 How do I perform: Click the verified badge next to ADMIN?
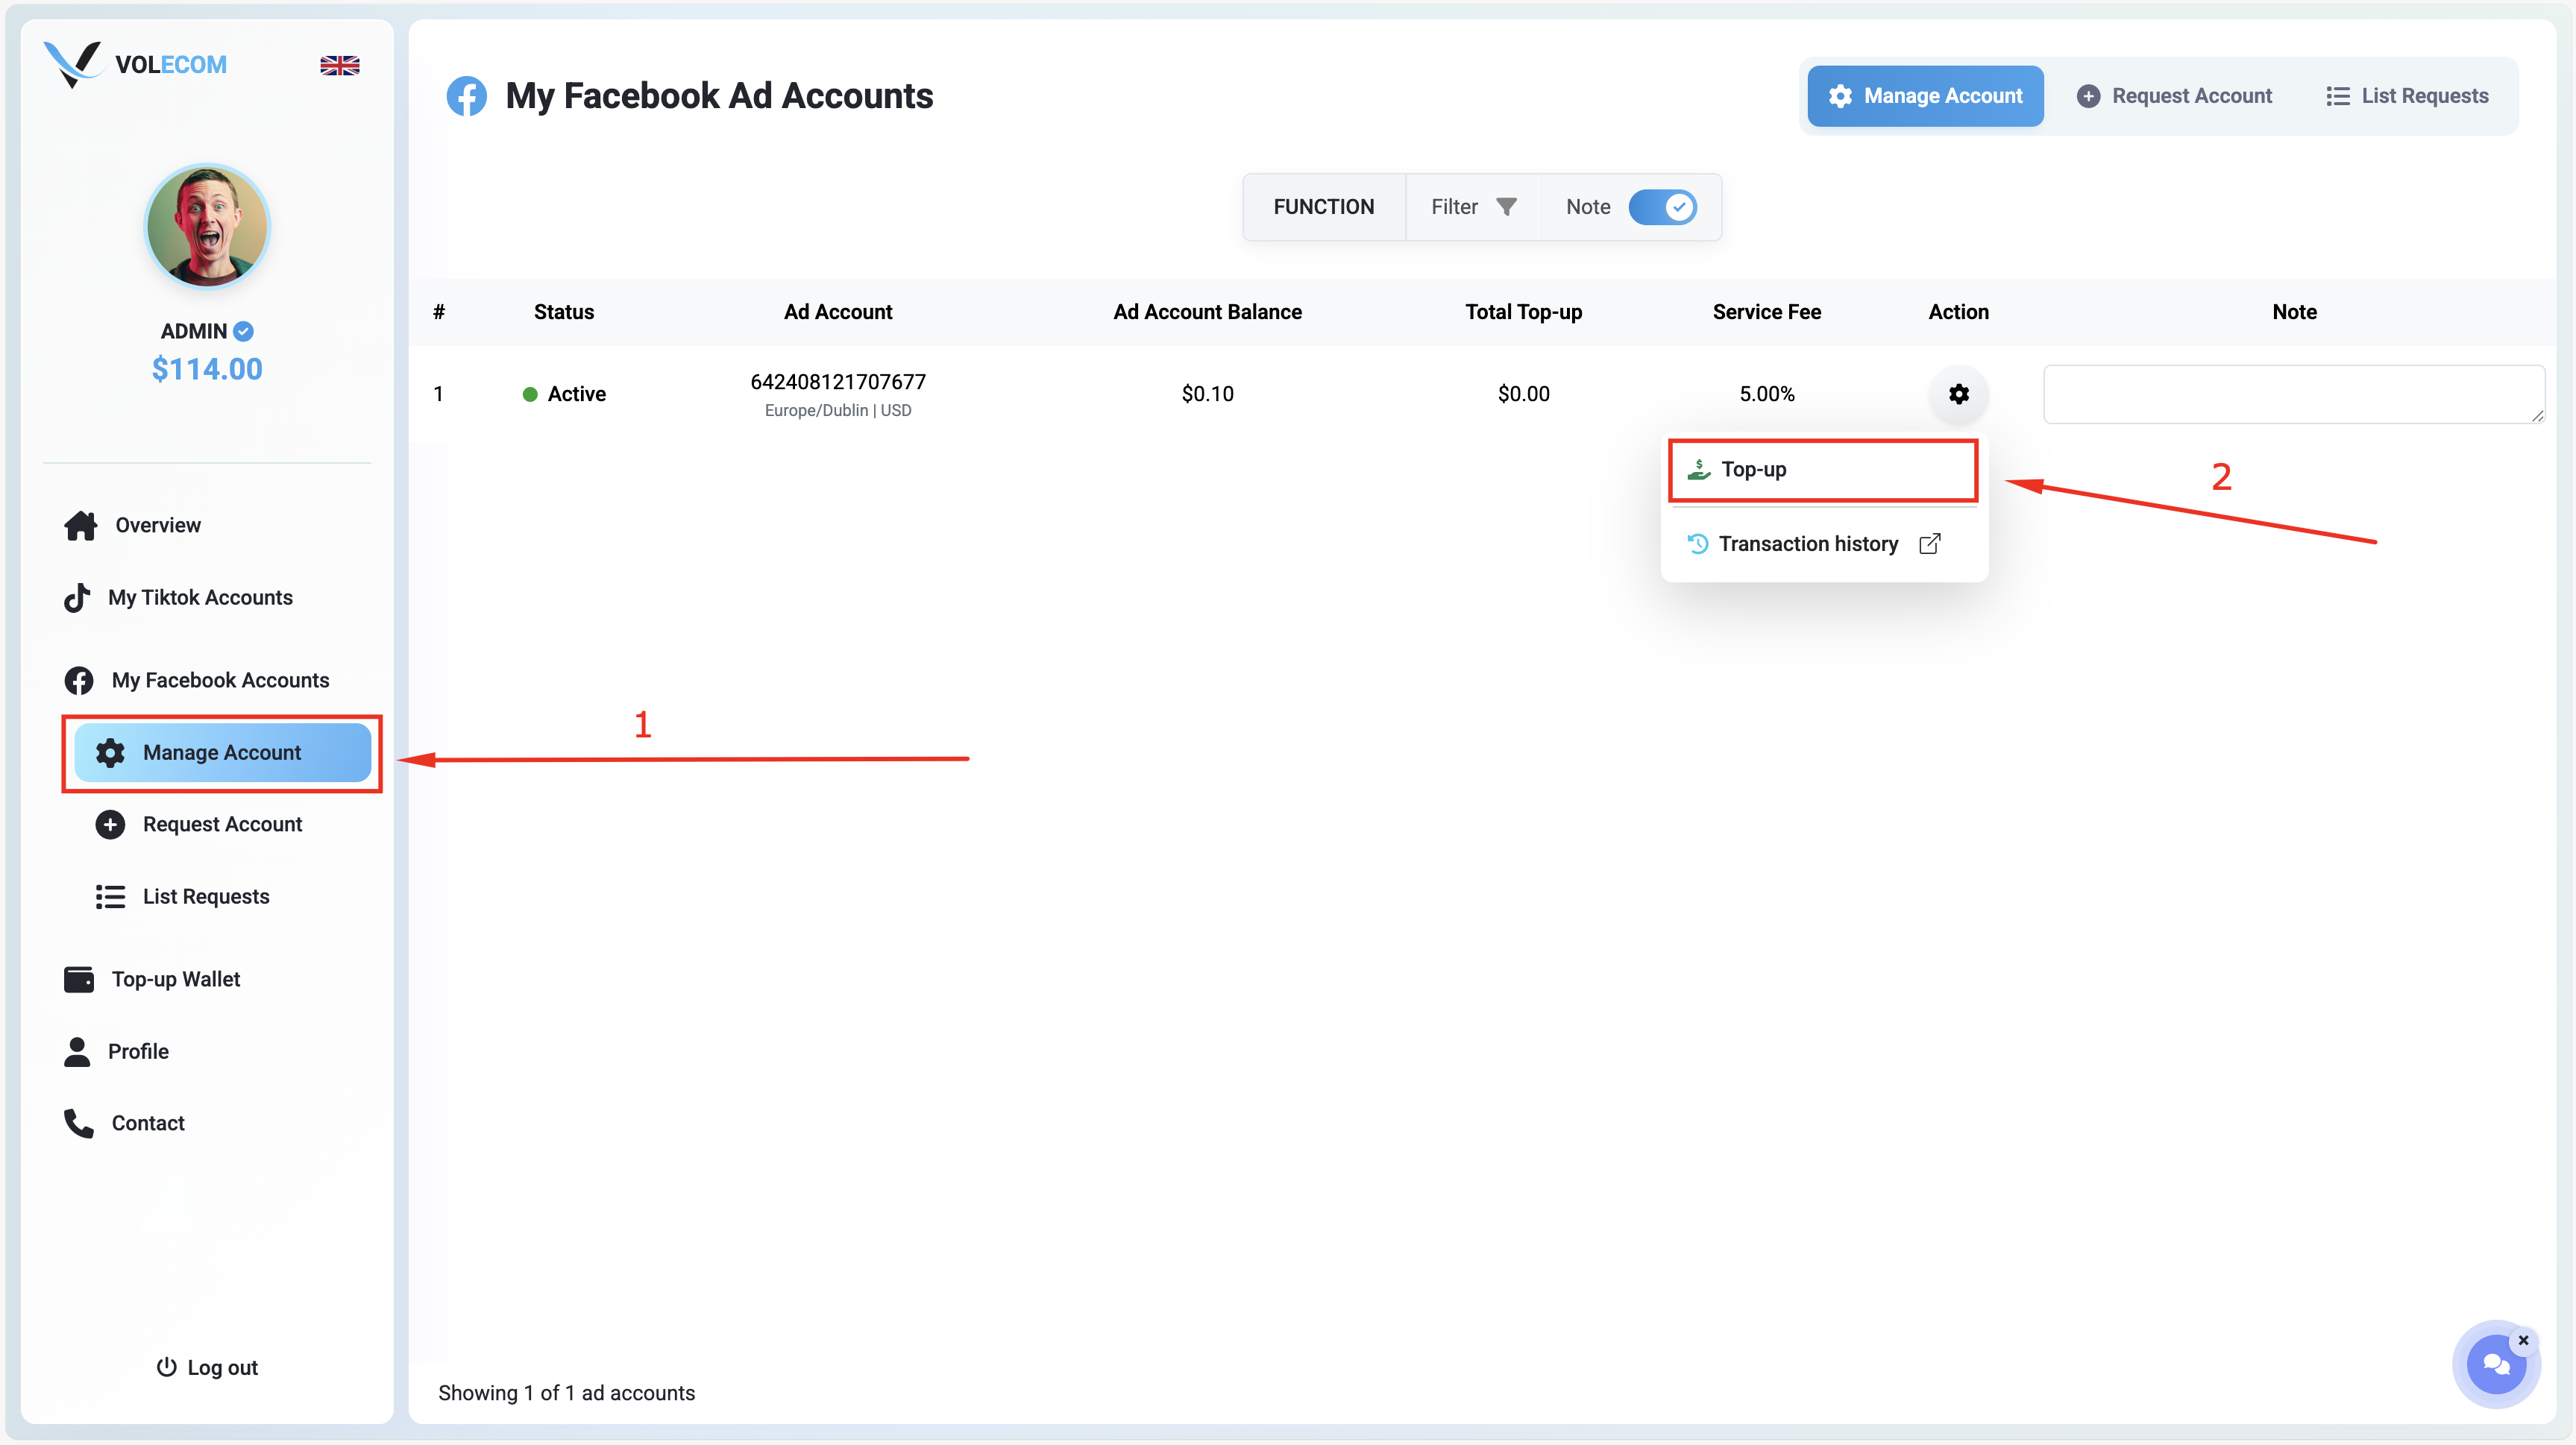(243, 331)
